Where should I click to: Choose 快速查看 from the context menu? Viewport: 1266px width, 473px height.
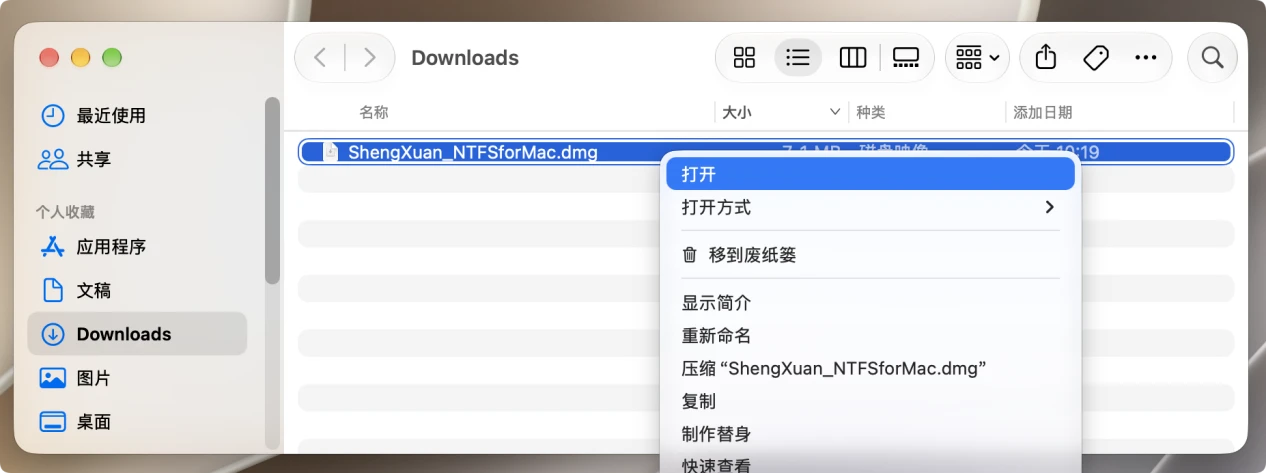point(869,464)
